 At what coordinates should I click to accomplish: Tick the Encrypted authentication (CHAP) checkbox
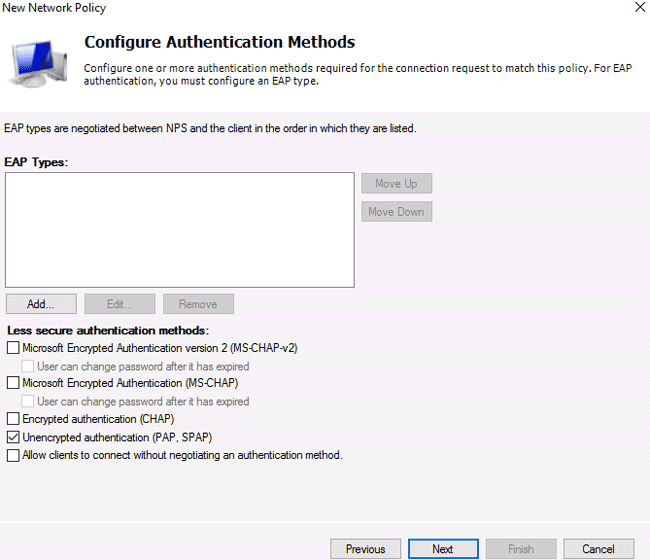pos(13,419)
